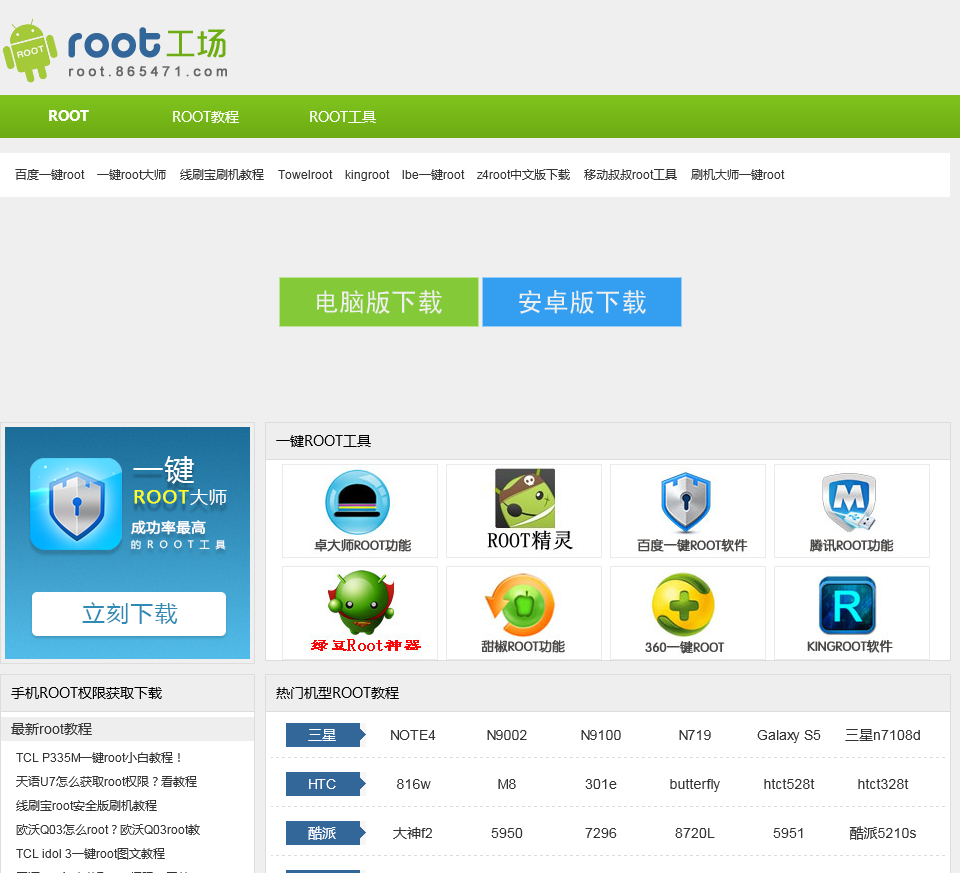Open the 绿豆Root神器 green hero icon
Image resolution: width=960 pixels, height=873 pixels.
pos(361,602)
